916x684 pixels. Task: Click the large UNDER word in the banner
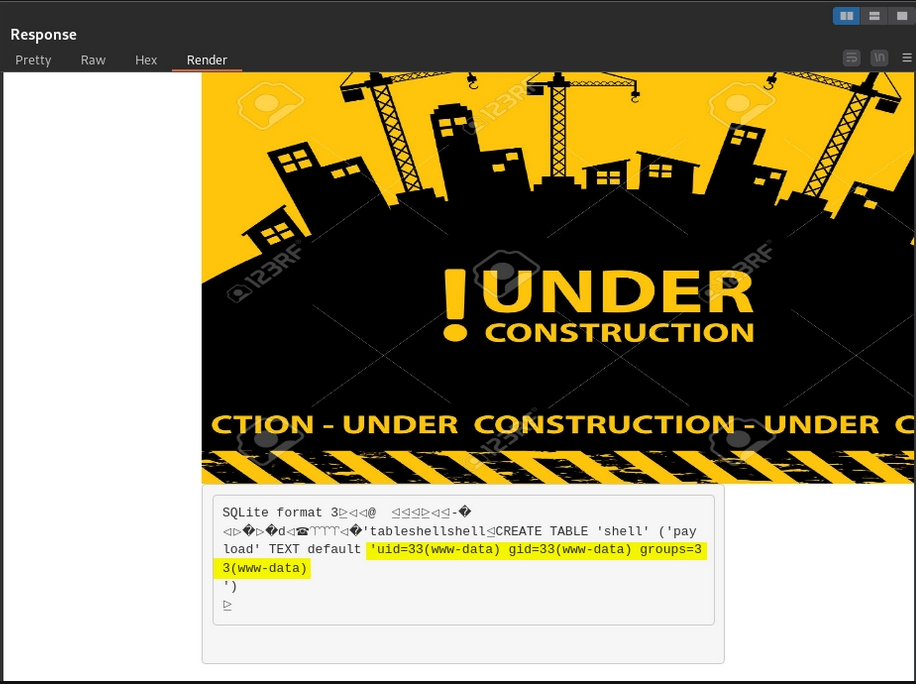[x=622, y=291]
